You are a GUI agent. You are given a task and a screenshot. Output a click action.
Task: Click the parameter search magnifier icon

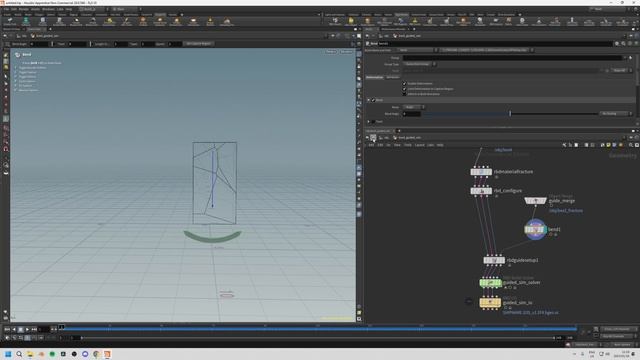(623, 43)
